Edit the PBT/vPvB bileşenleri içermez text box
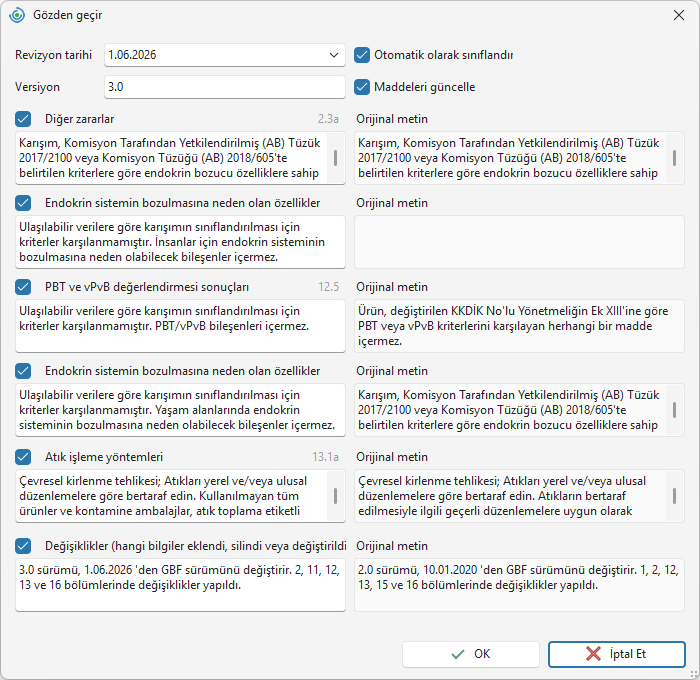700x680 pixels. [x=180, y=326]
